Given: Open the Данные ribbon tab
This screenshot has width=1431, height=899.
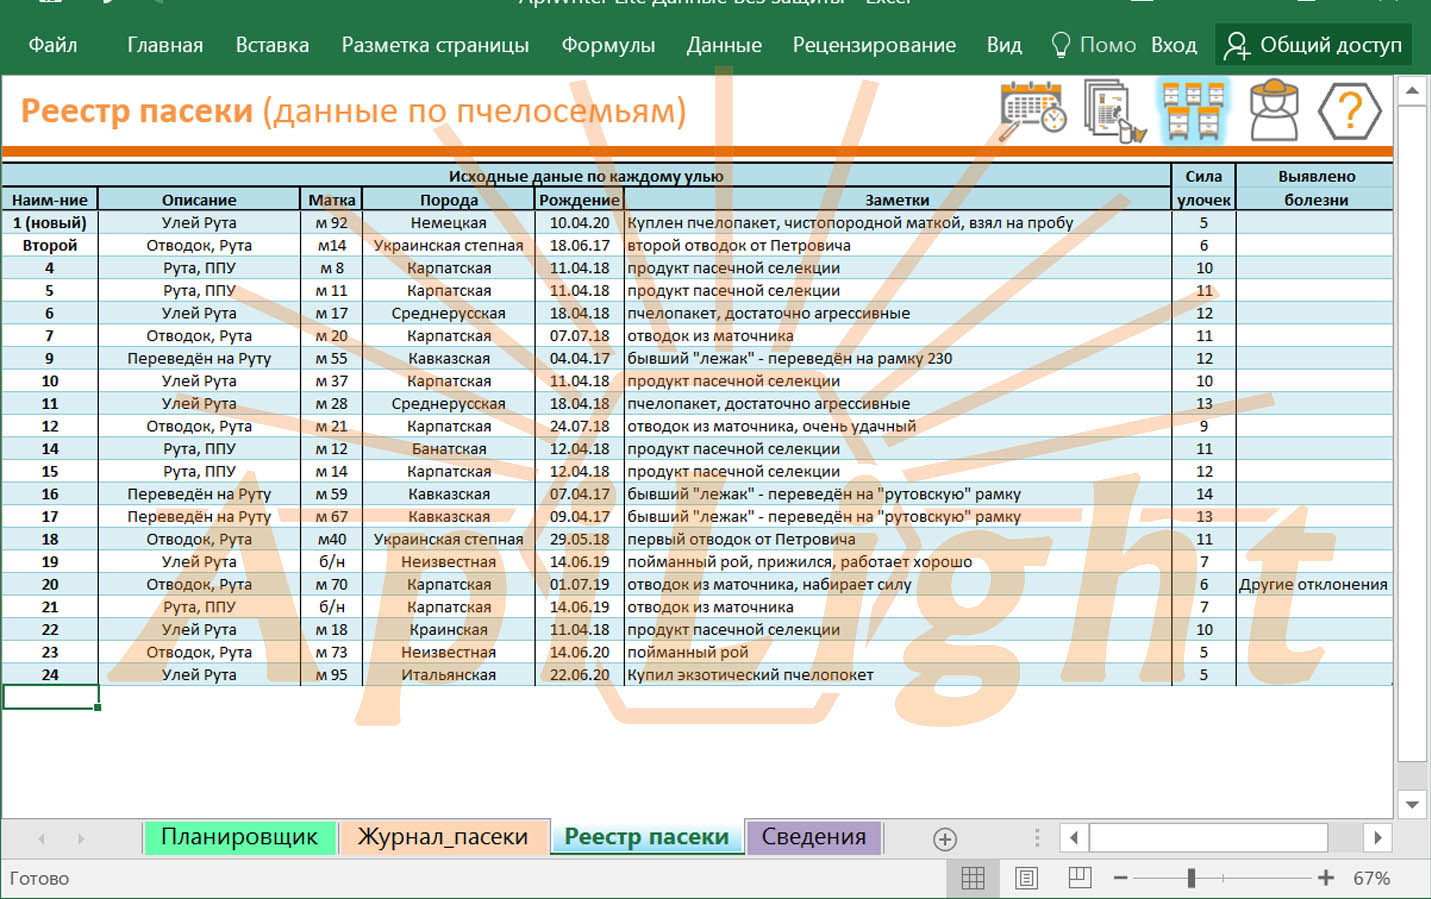Looking at the screenshot, I should (724, 45).
